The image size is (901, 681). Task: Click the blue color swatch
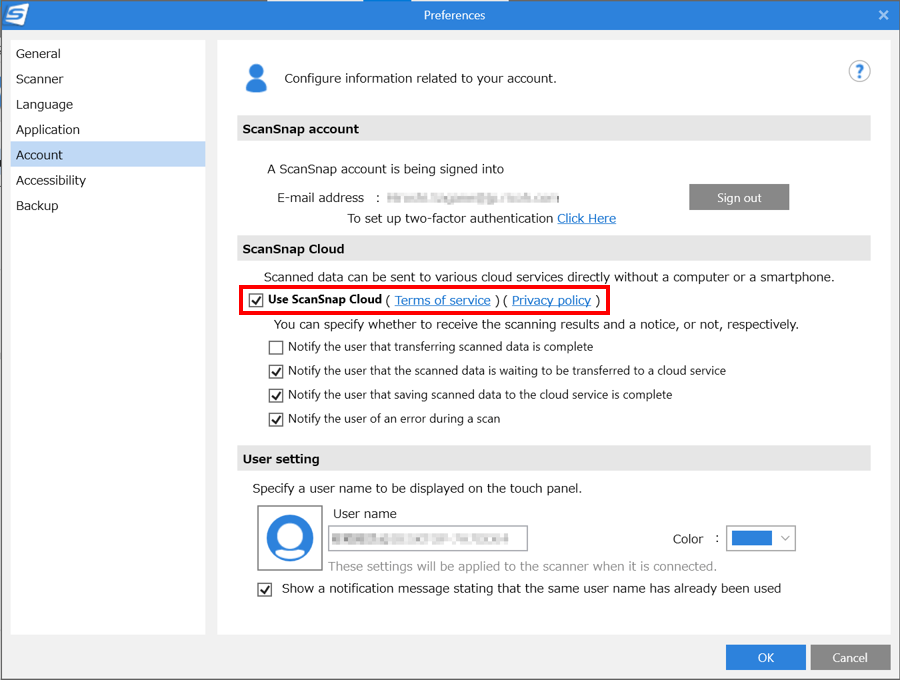tap(752, 538)
